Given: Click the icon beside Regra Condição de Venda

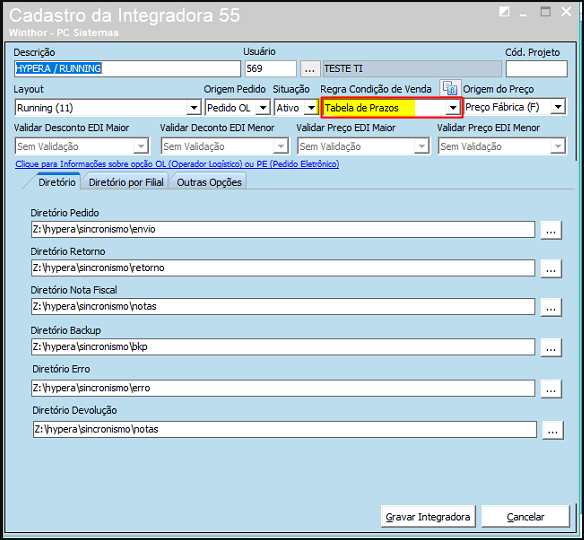Looking at the screenshot, I should [x=450, y=88].
